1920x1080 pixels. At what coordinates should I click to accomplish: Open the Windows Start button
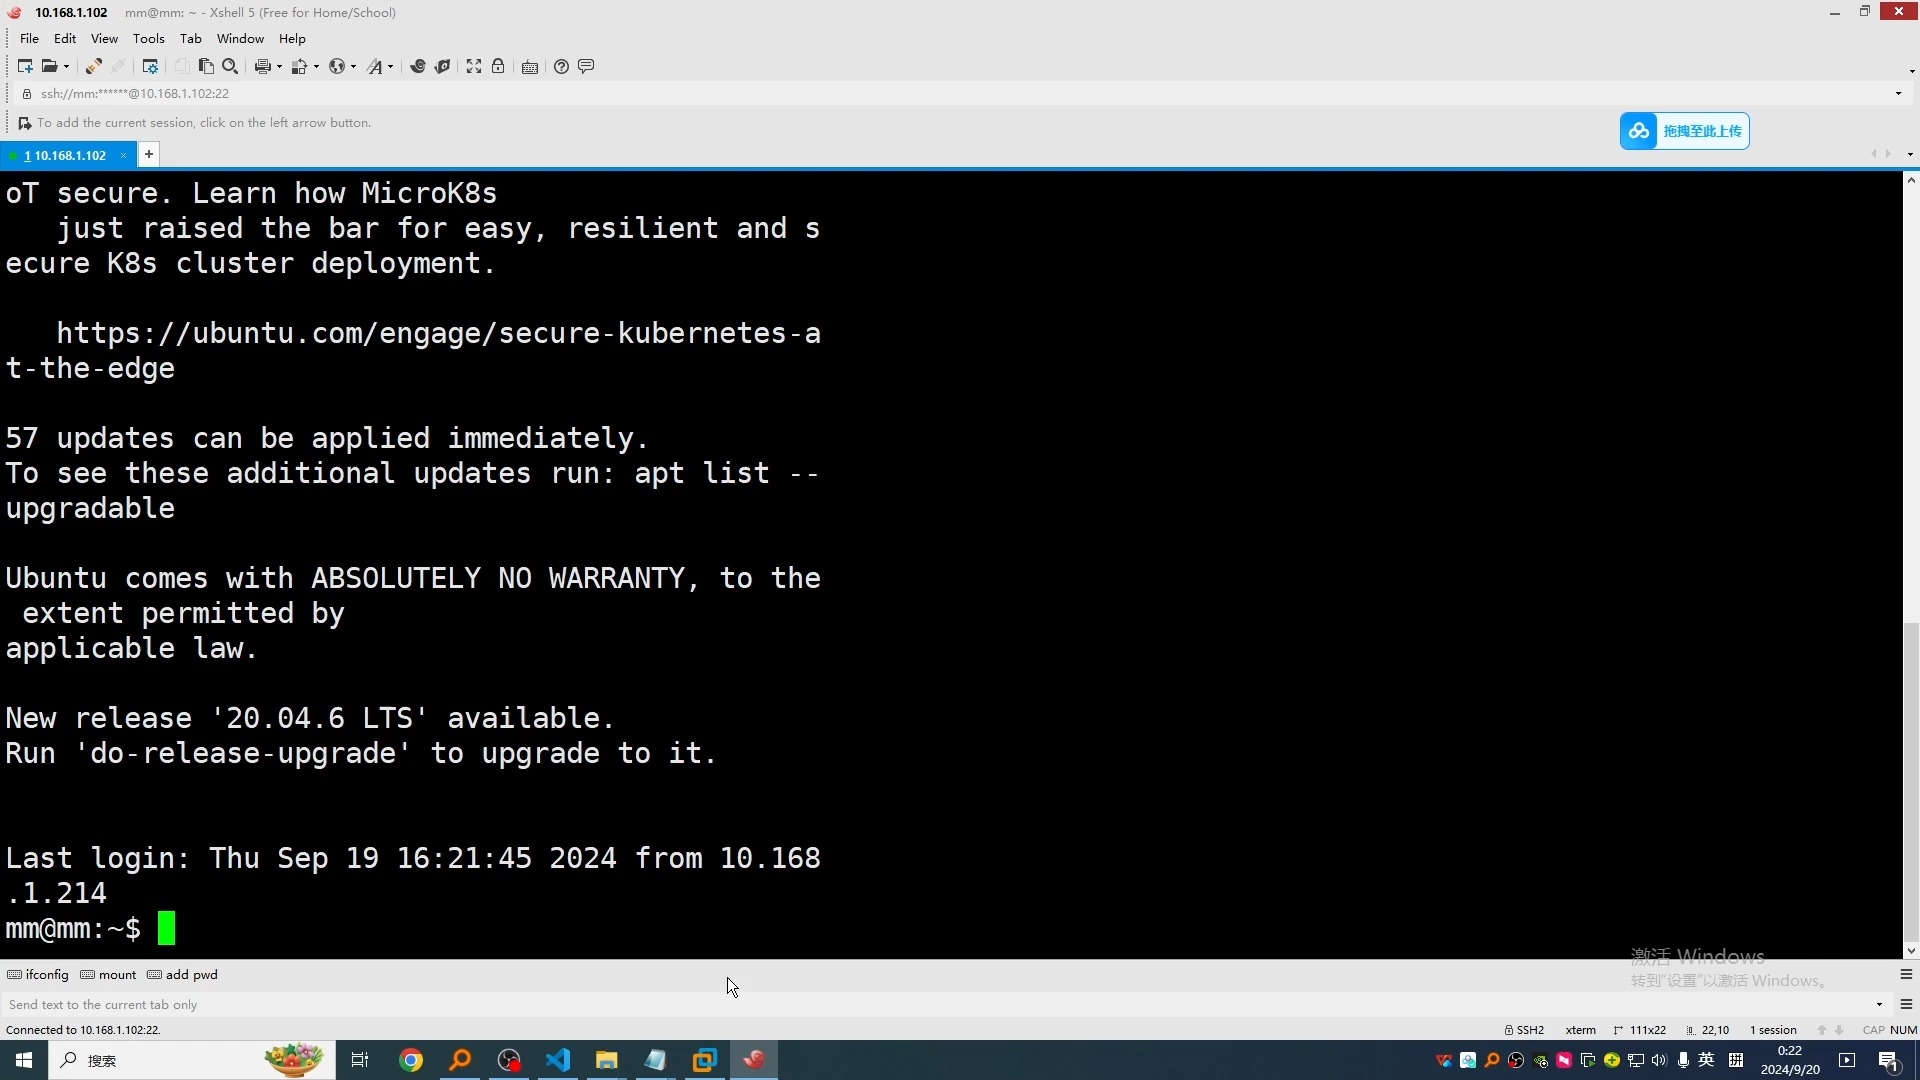[24, 1060]
